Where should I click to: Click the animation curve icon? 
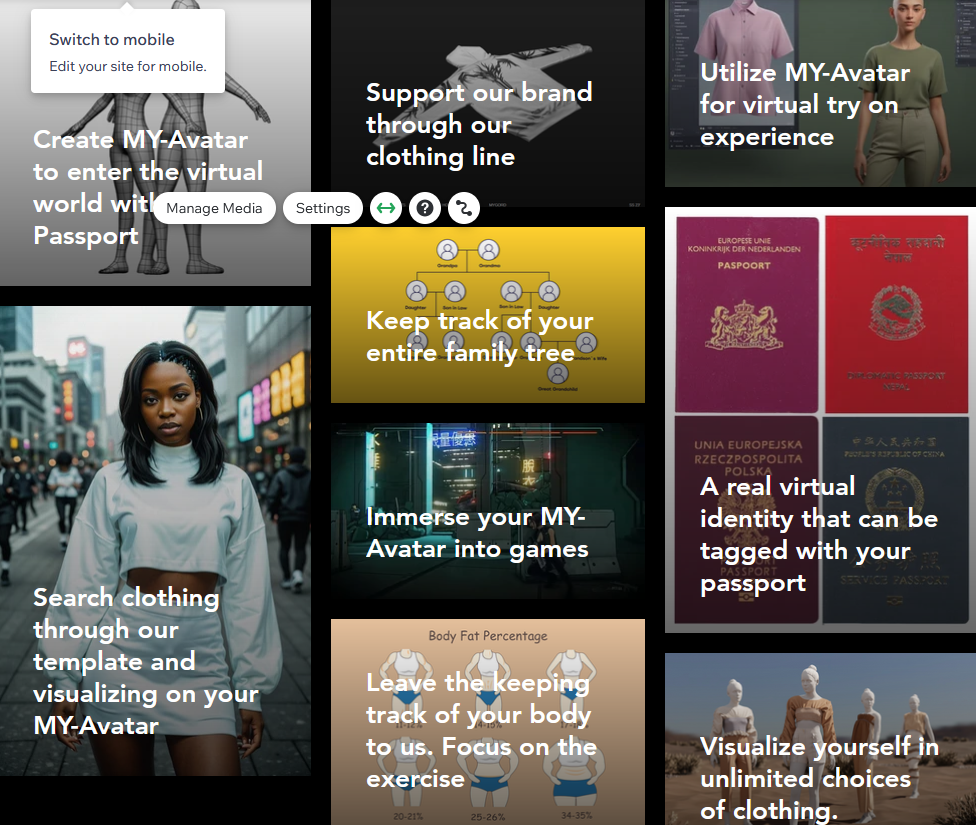[464, 208]
